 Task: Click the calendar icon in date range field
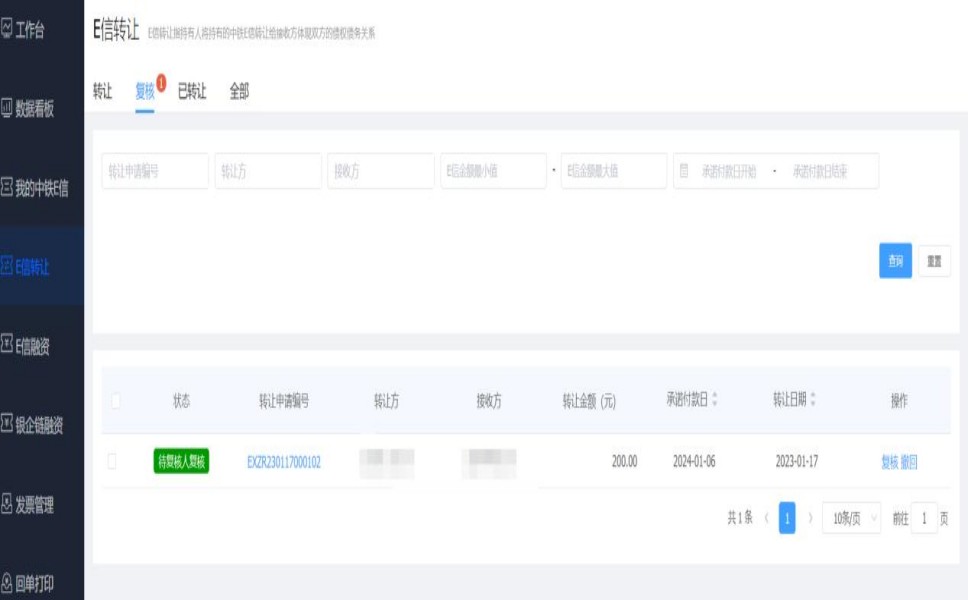click(x=684, y=171)
